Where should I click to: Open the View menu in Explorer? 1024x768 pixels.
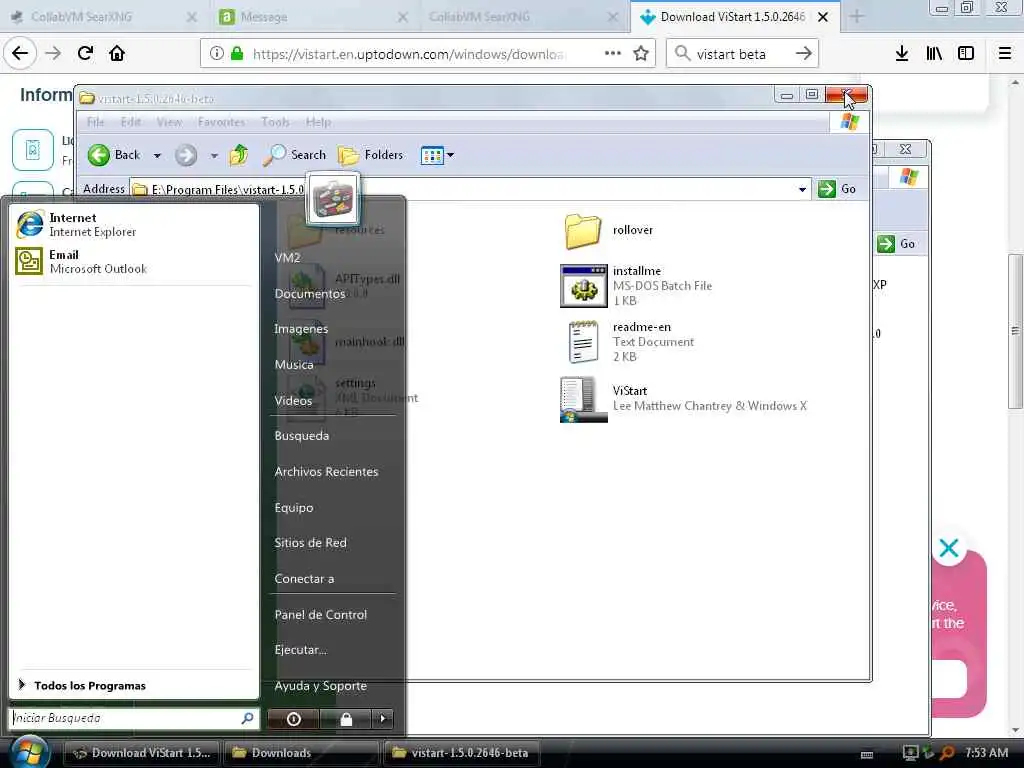[x=169, y=122]
